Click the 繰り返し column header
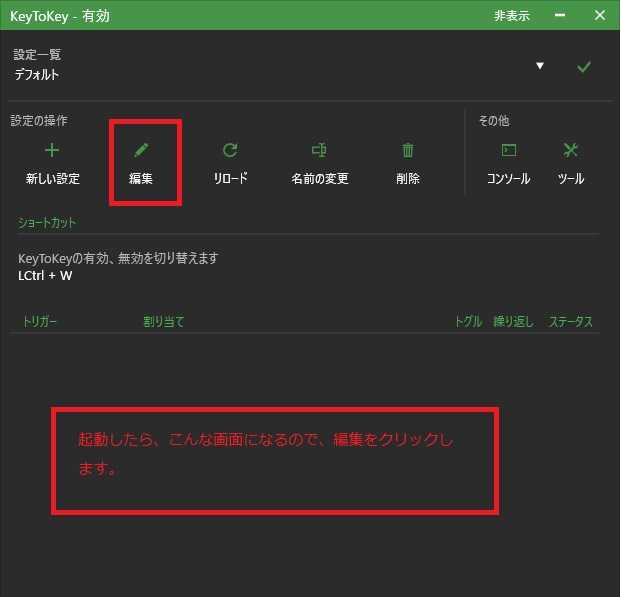 [x=513, y=322]
